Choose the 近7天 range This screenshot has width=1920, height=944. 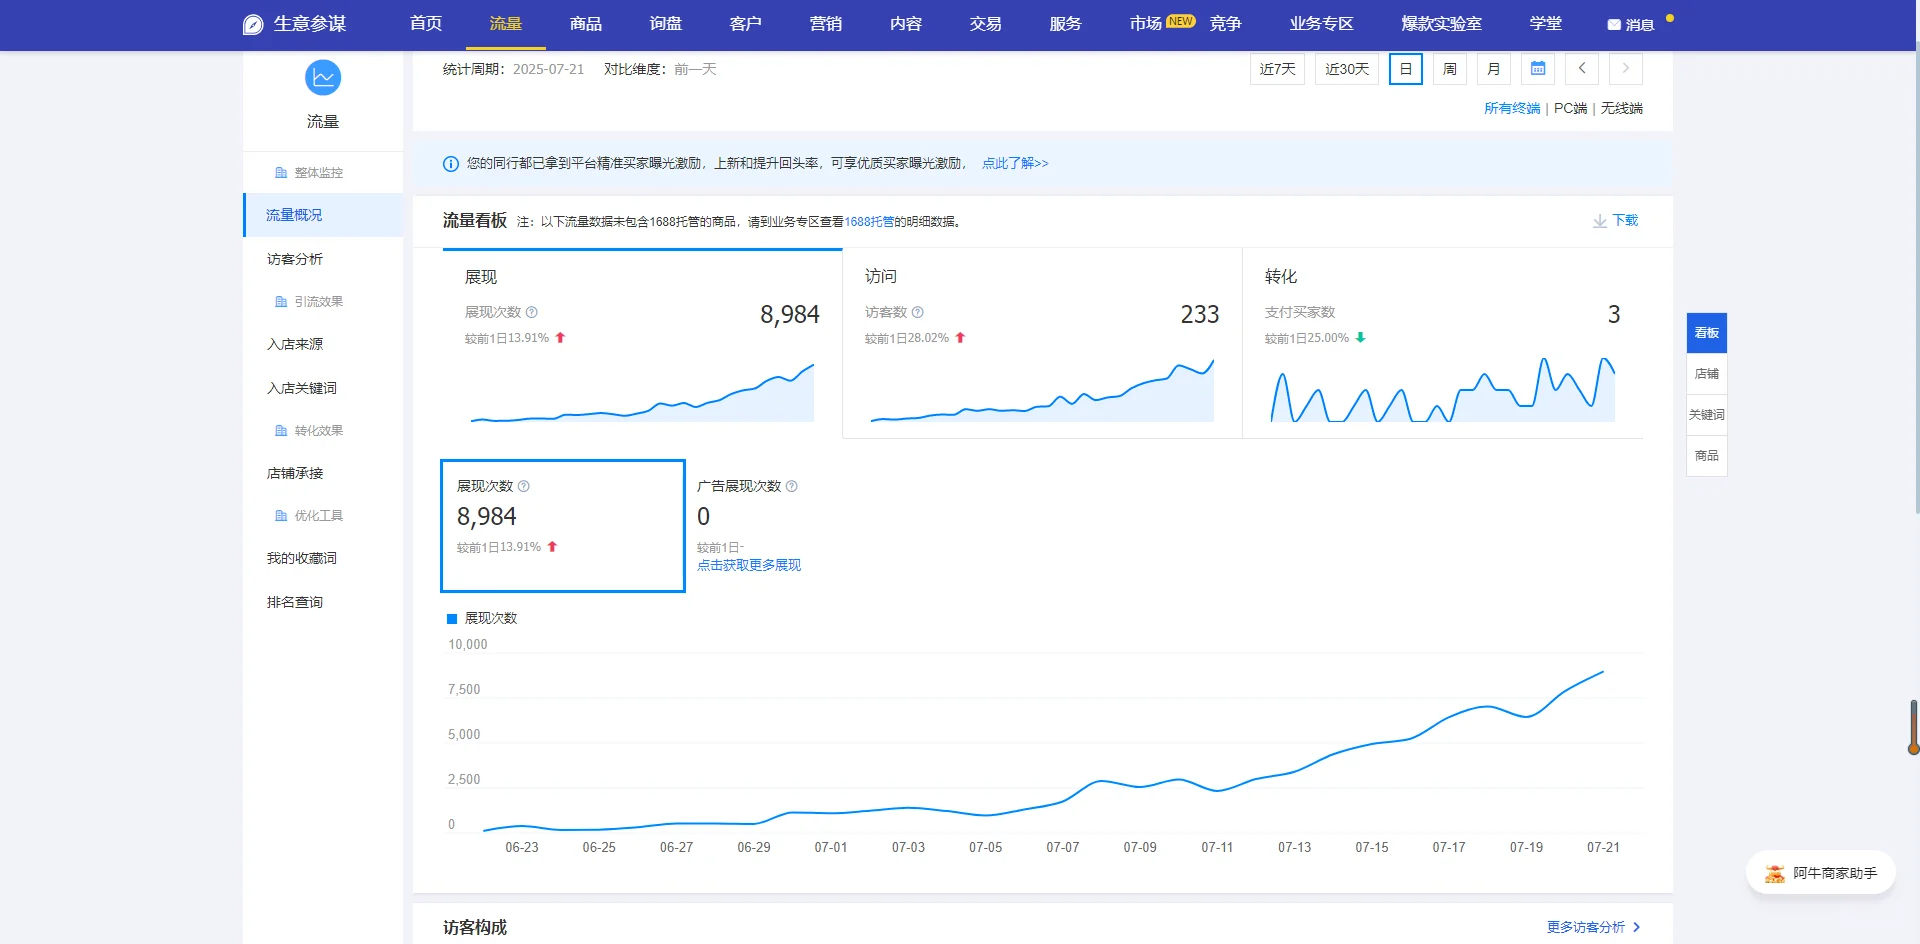tap(1277, 69)
